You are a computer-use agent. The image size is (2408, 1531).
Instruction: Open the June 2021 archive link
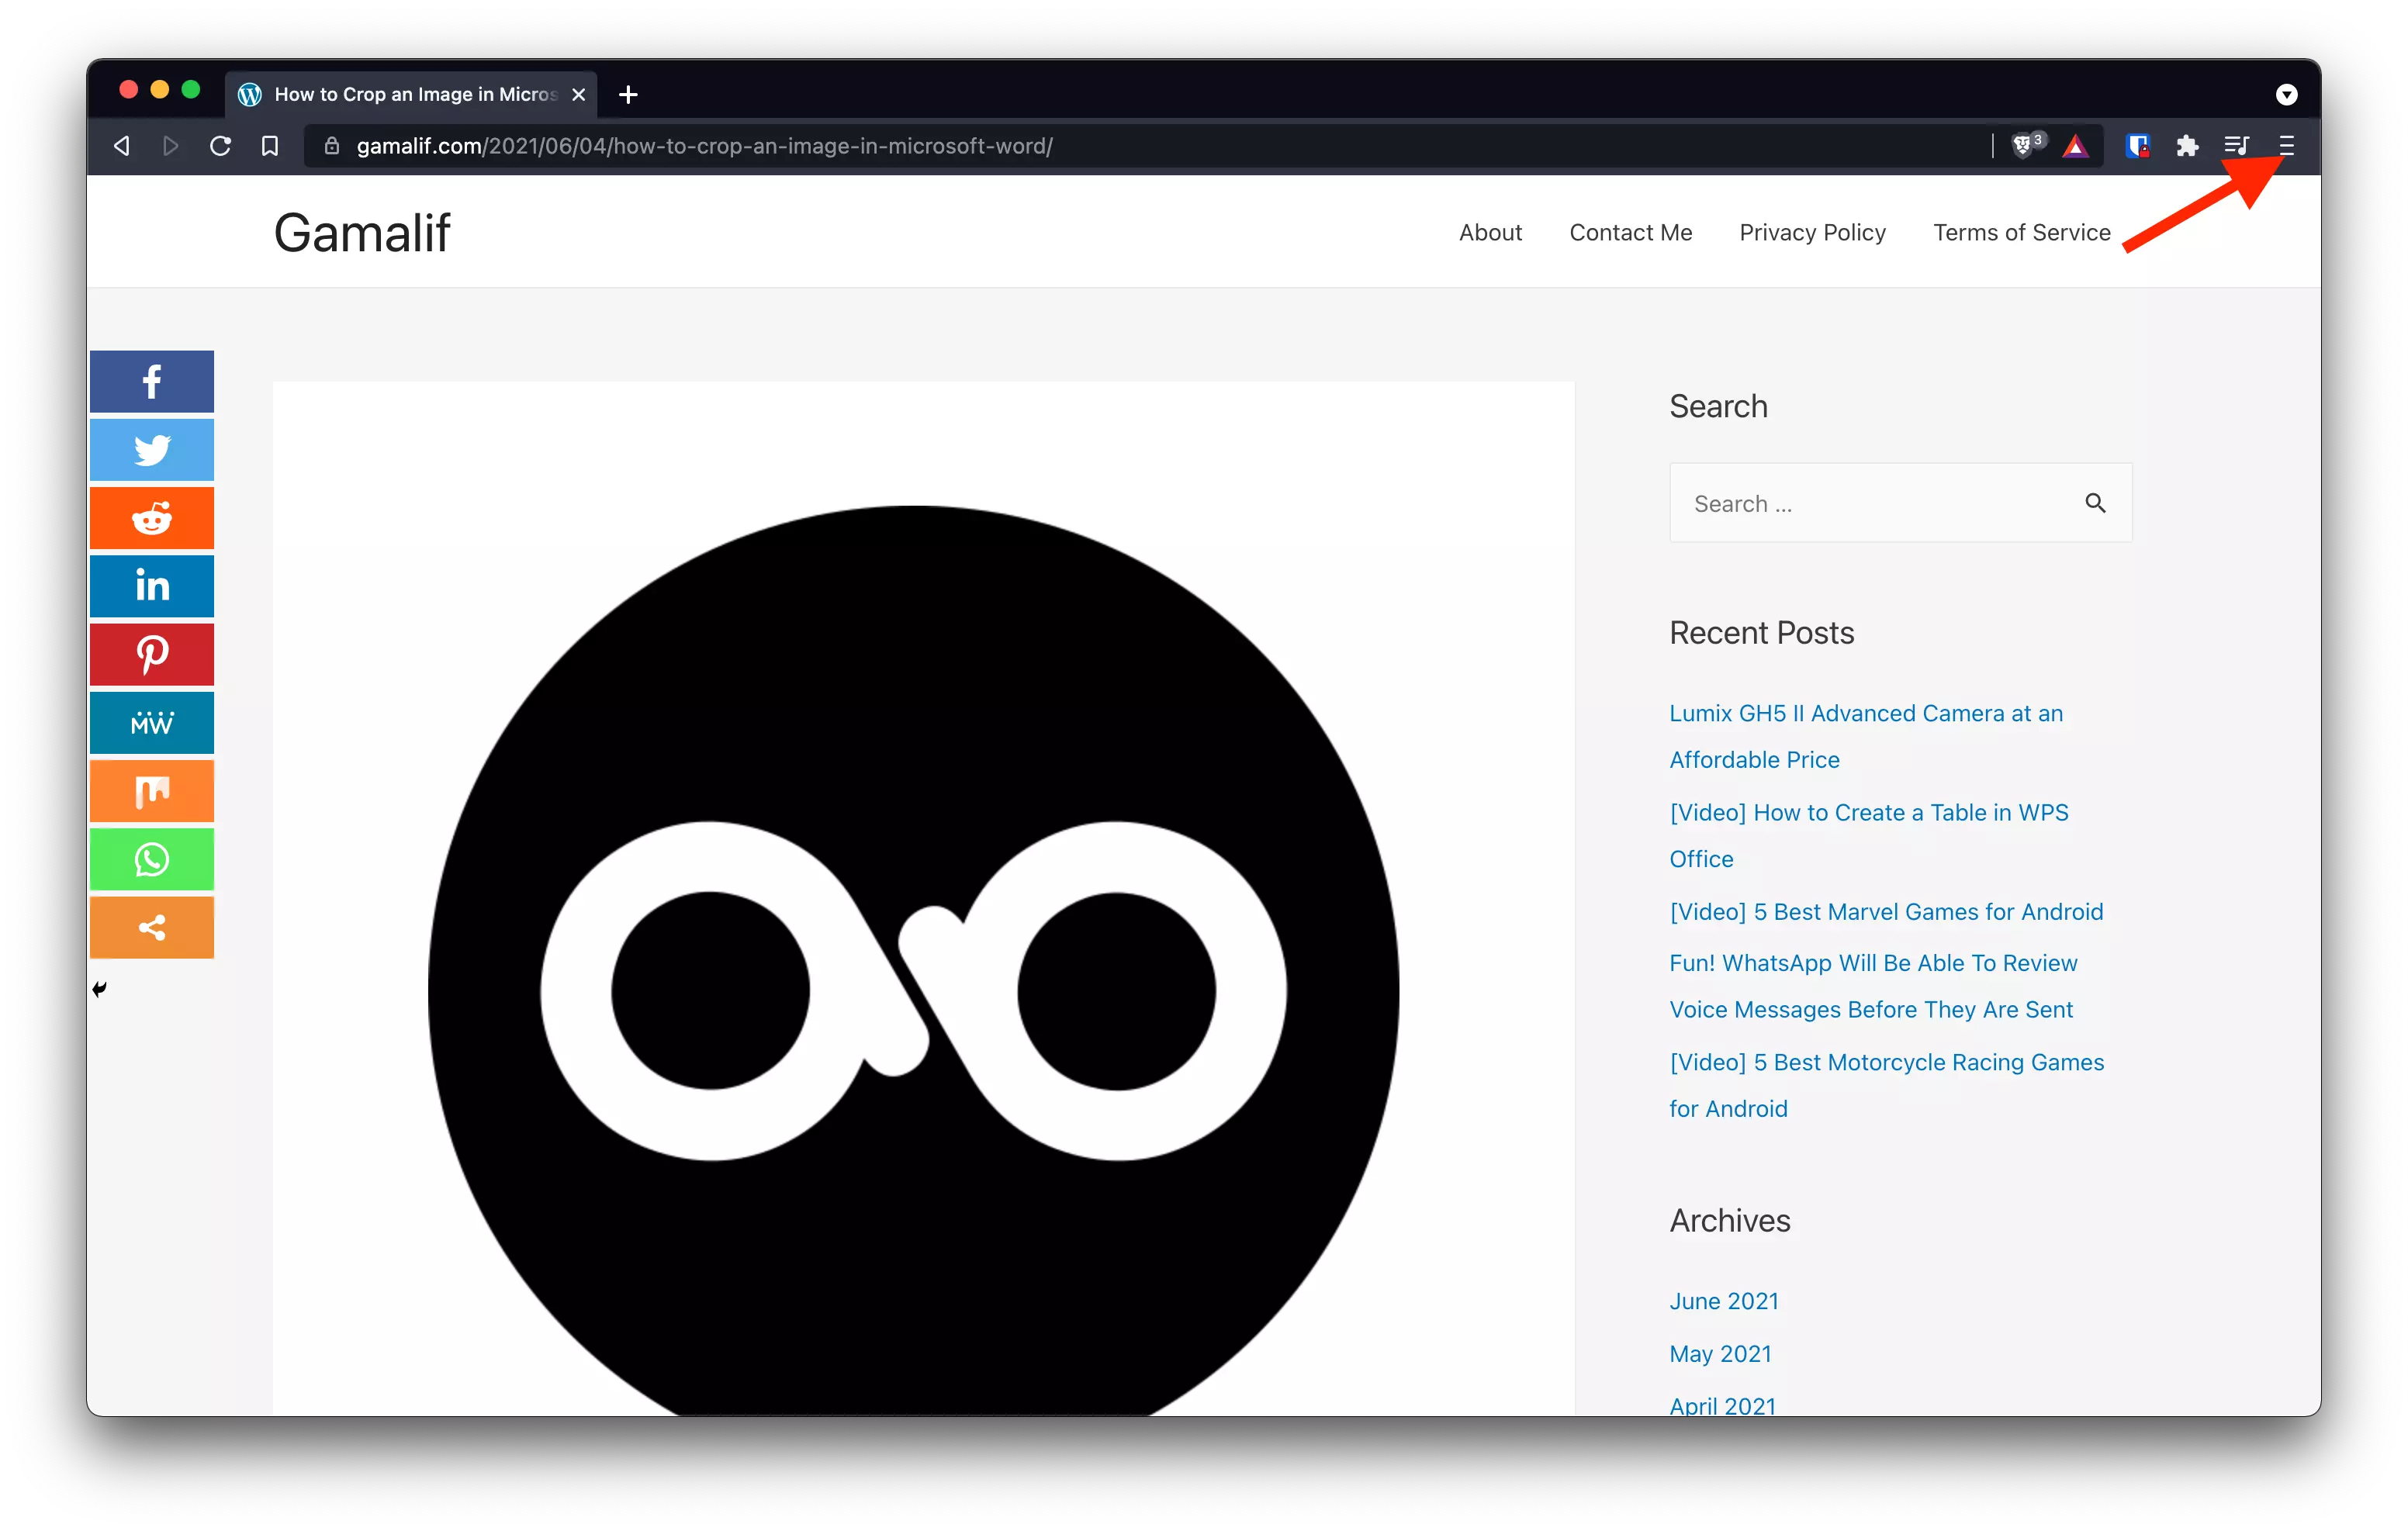click(1723, 1300)
